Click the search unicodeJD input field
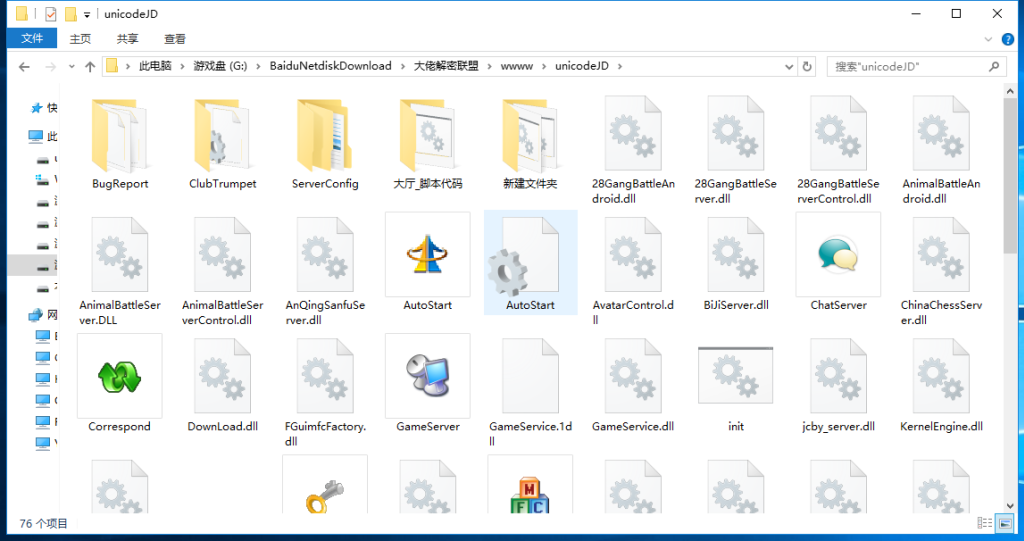The width and height of the screenshot is (1024, 541). click(x=916, y=67)
